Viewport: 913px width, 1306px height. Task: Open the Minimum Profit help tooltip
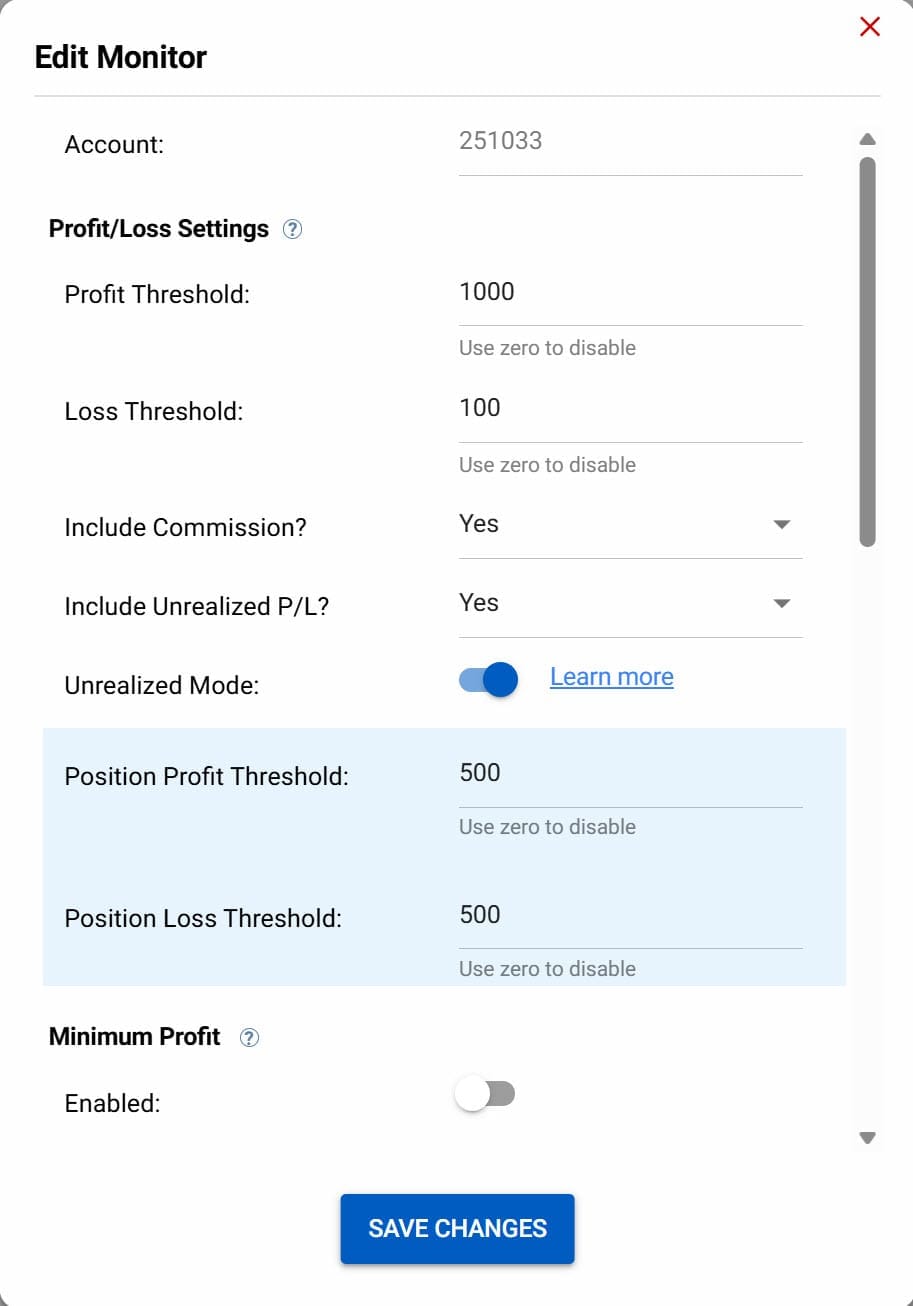coord(249,1037)
